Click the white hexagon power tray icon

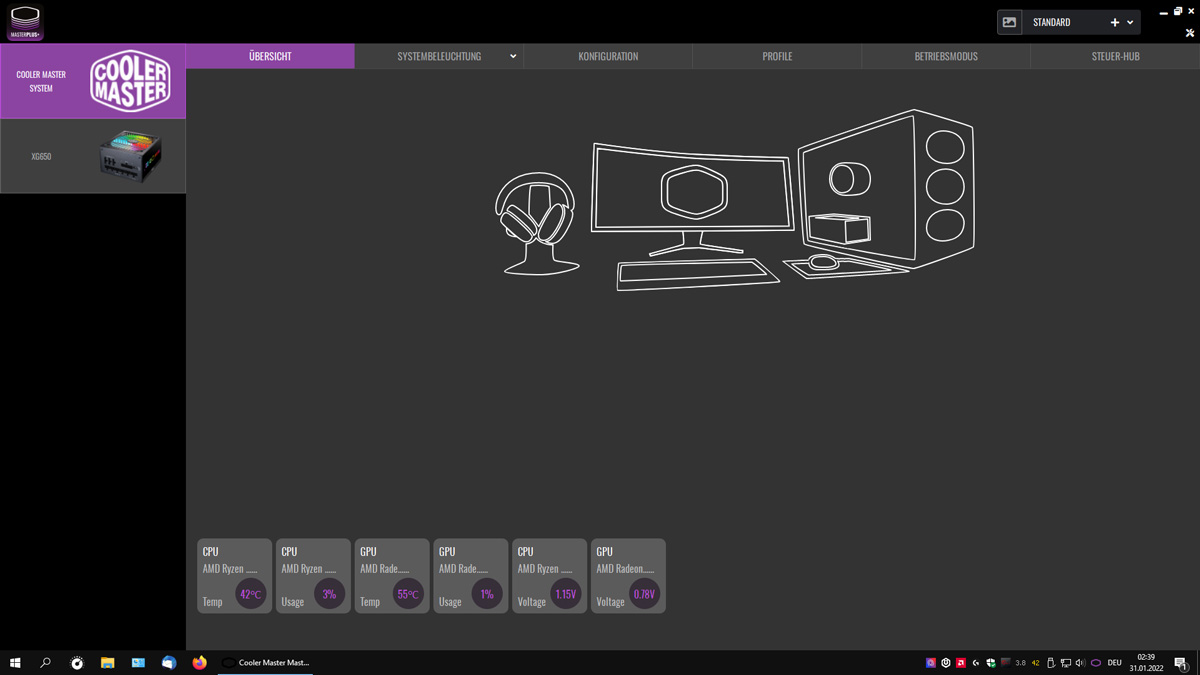point(946,663)
